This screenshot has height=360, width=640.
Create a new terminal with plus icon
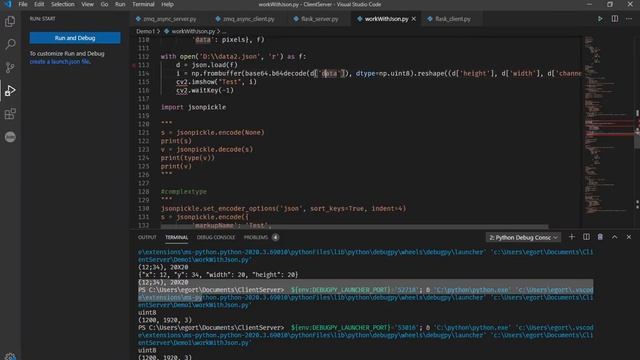[571, 237]
